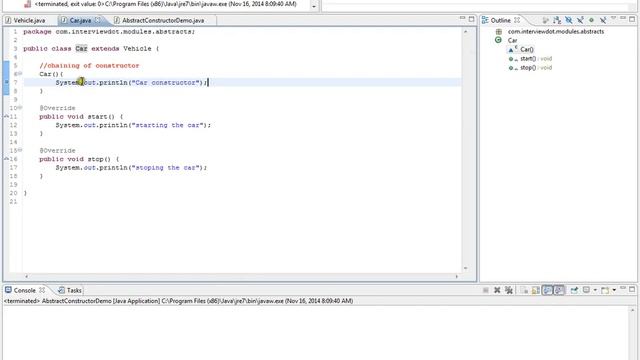
Task: Click the method icon beside start()
Action: [511, 59]
